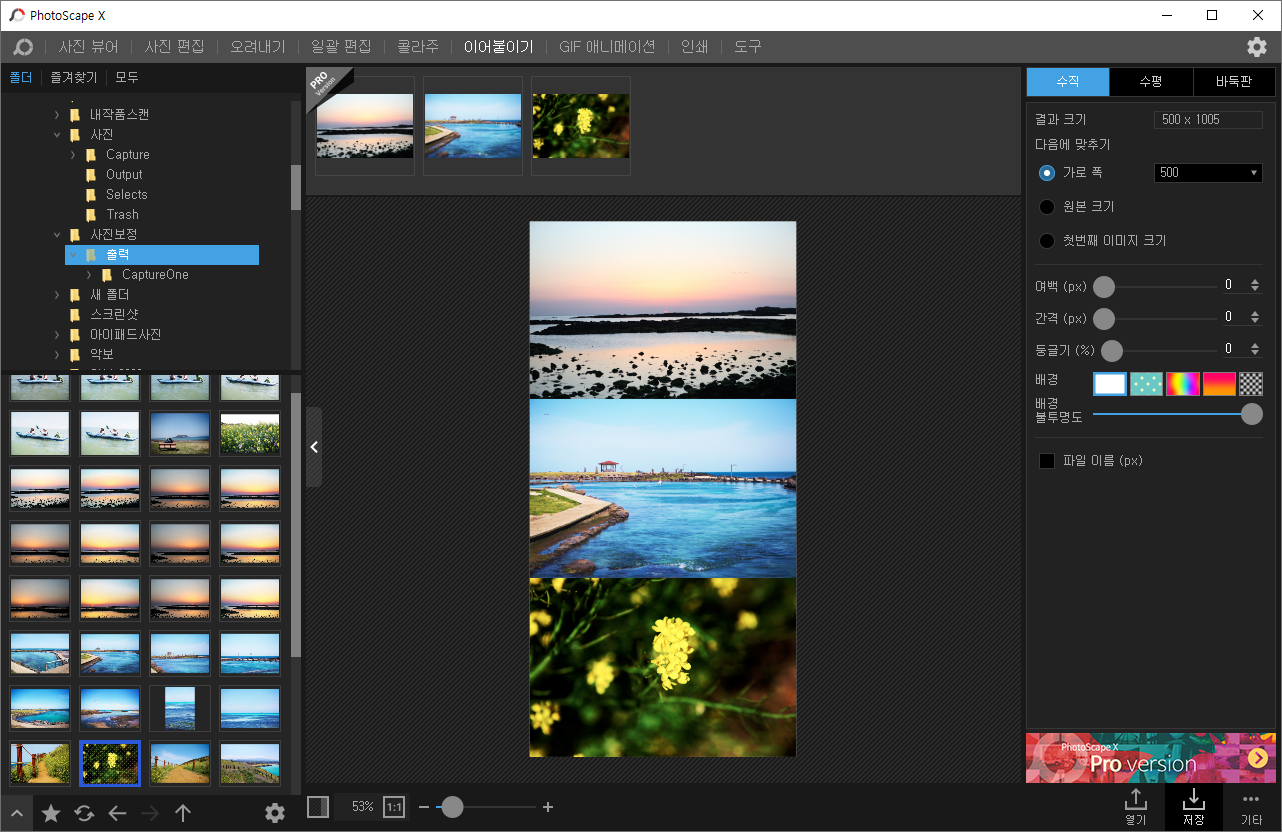The width and height of the screenshot is (1282, 832).
Task: Collapse the 사진 folder
Action: 57,135
